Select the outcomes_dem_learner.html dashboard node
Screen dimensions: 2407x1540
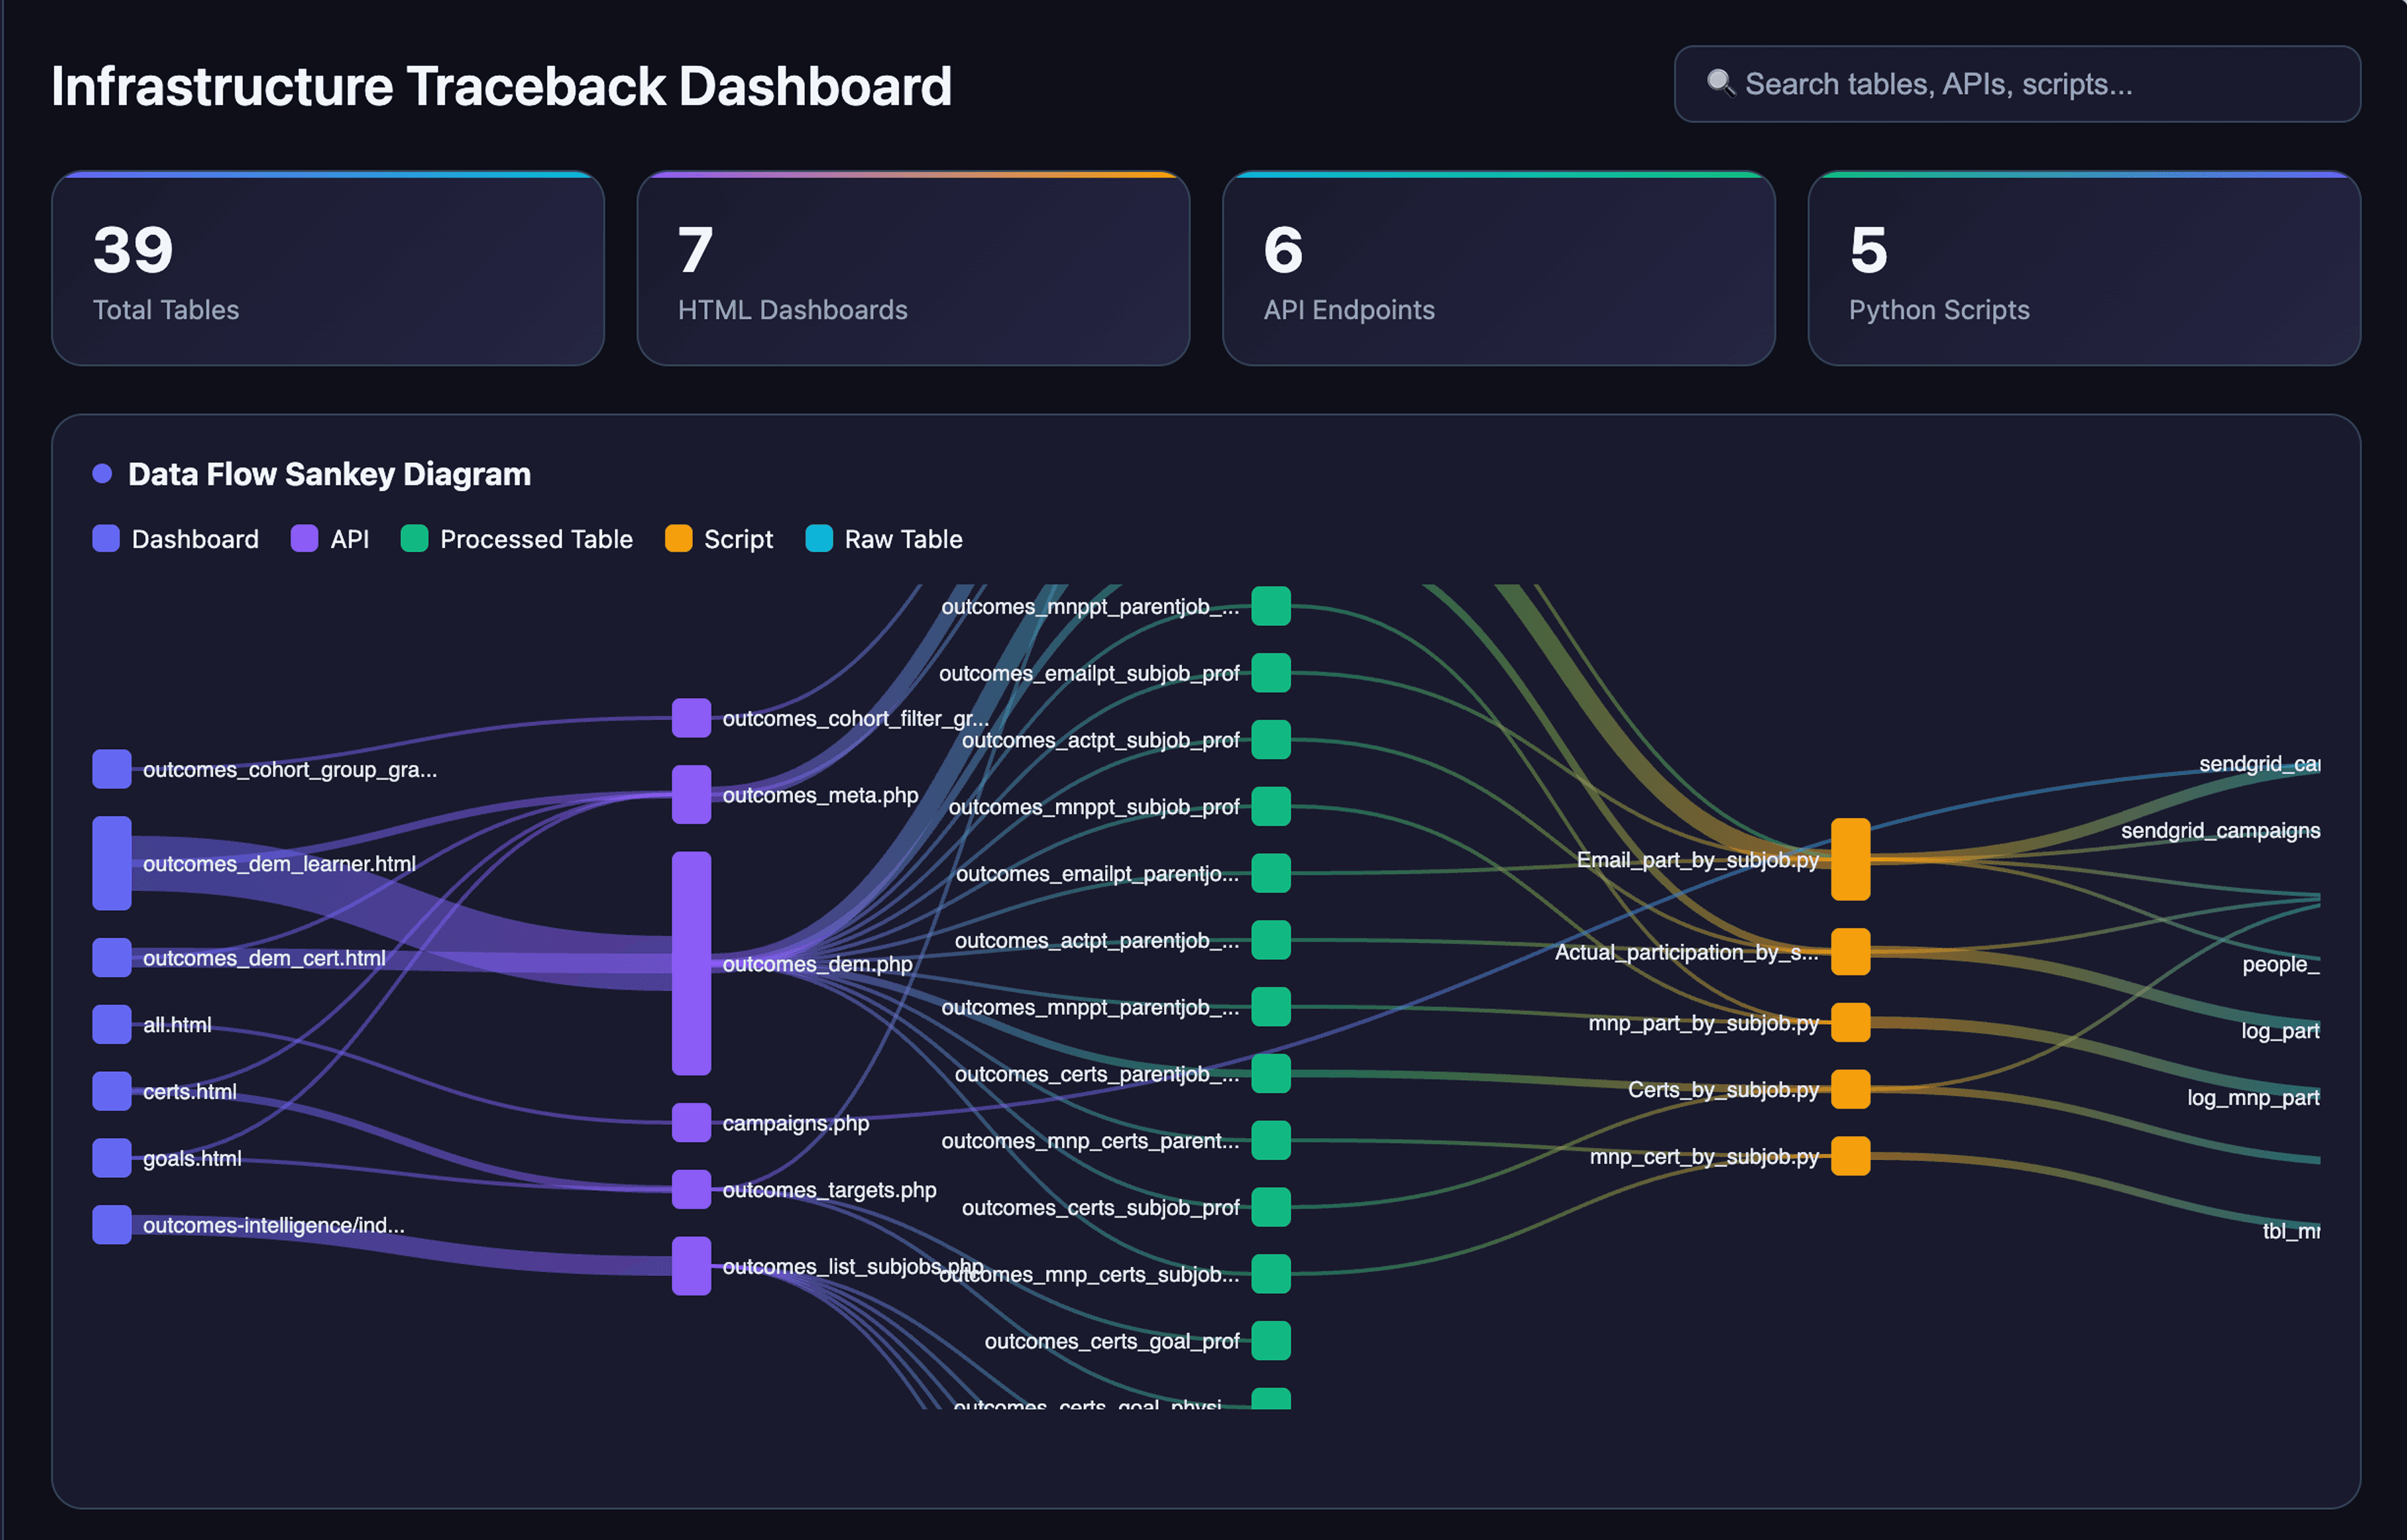tap(112, 863)
